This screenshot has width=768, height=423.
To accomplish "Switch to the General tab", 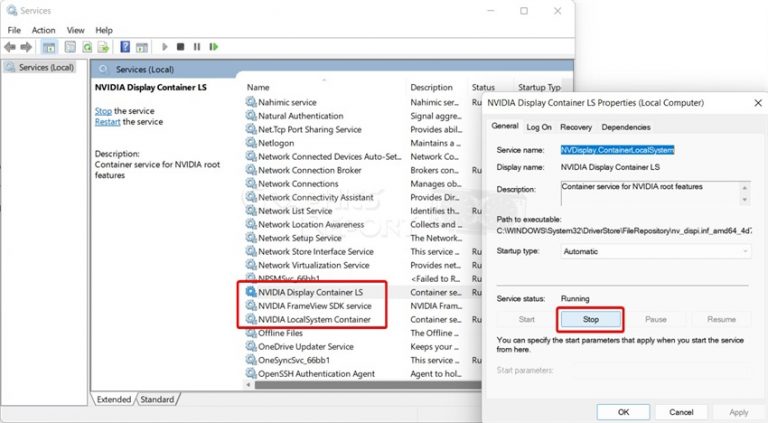I will pyautogui.click(x=505, y=126).
